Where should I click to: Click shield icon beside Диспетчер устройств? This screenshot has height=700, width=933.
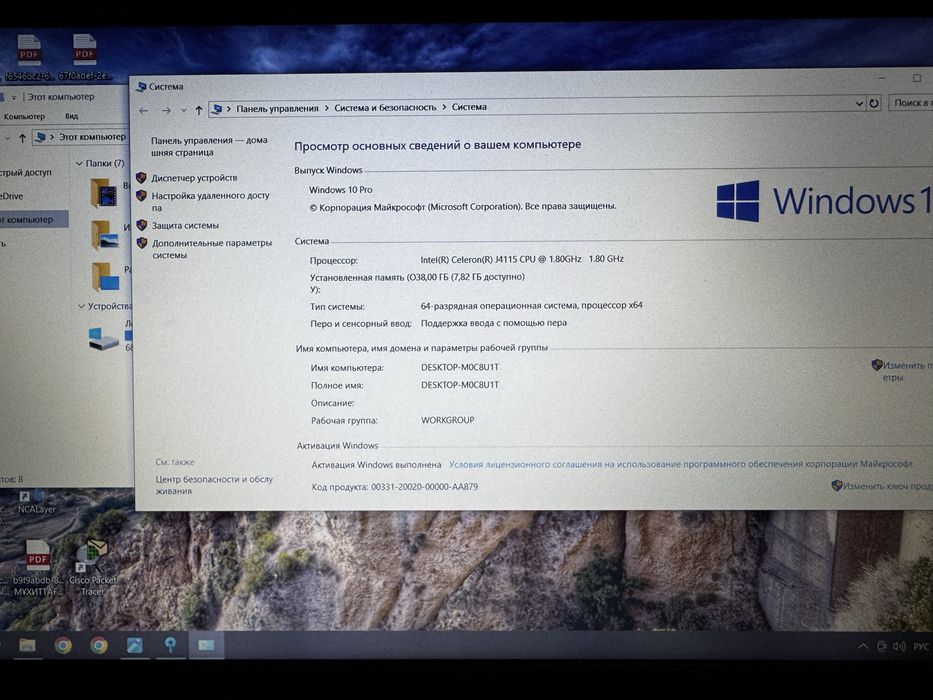(141, 177)
